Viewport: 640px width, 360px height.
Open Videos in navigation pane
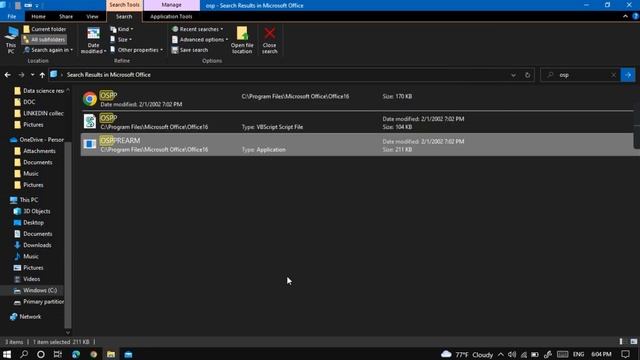click(27, 279)
